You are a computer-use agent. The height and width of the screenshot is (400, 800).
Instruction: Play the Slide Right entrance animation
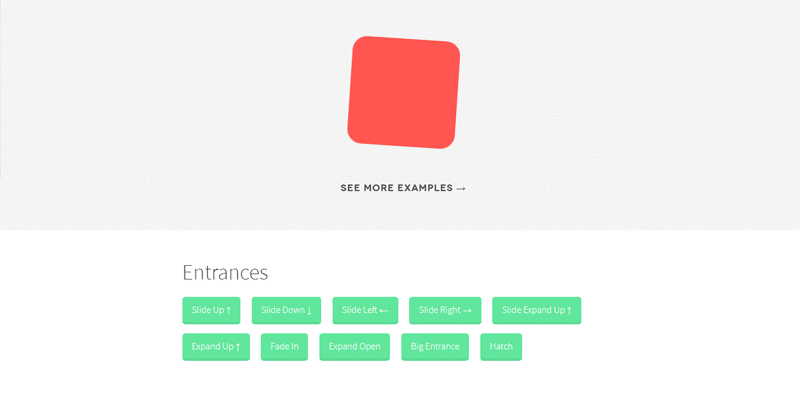point(445,310)
